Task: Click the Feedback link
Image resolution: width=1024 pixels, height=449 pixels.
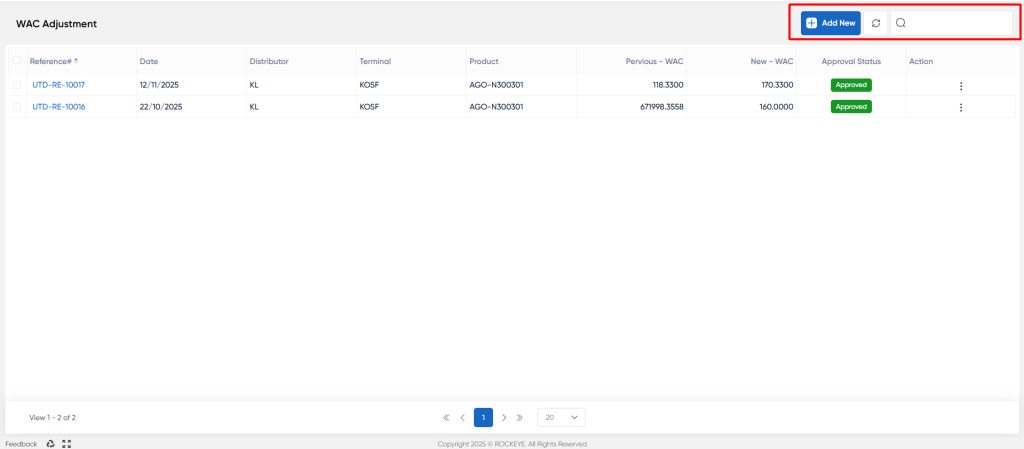Action: pos(21,444)
